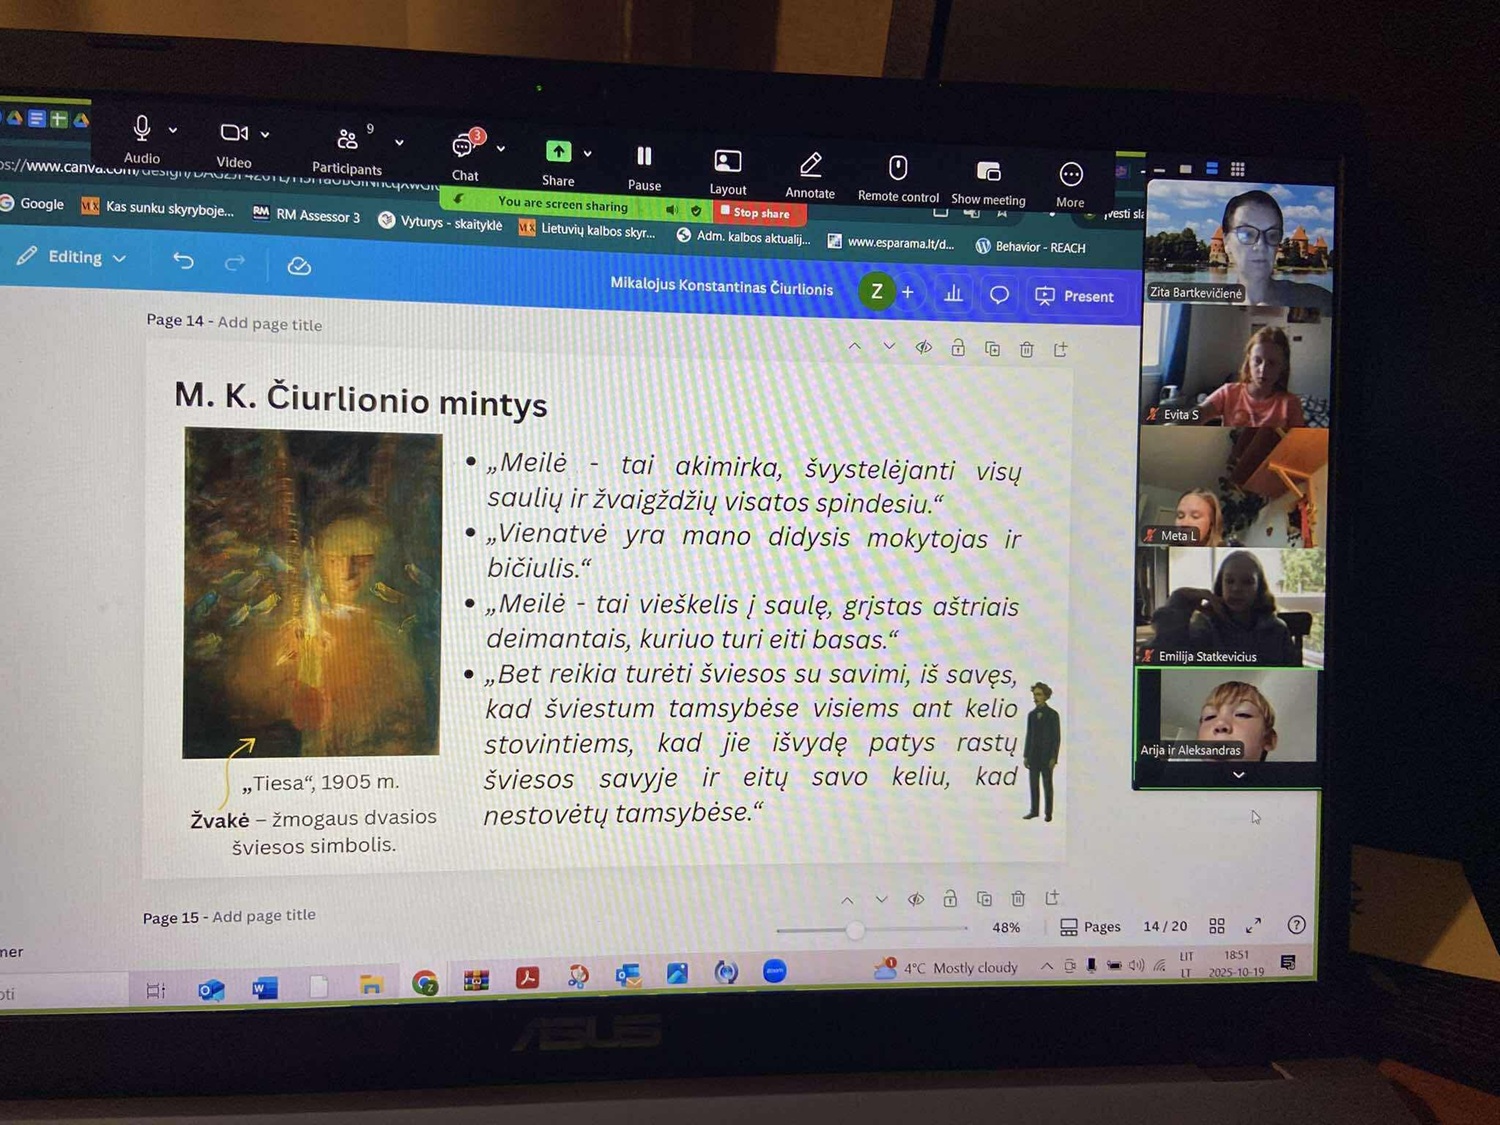Duplicate Page 14 with the copy icon
1500x1125 pixels.
(992, 349)
